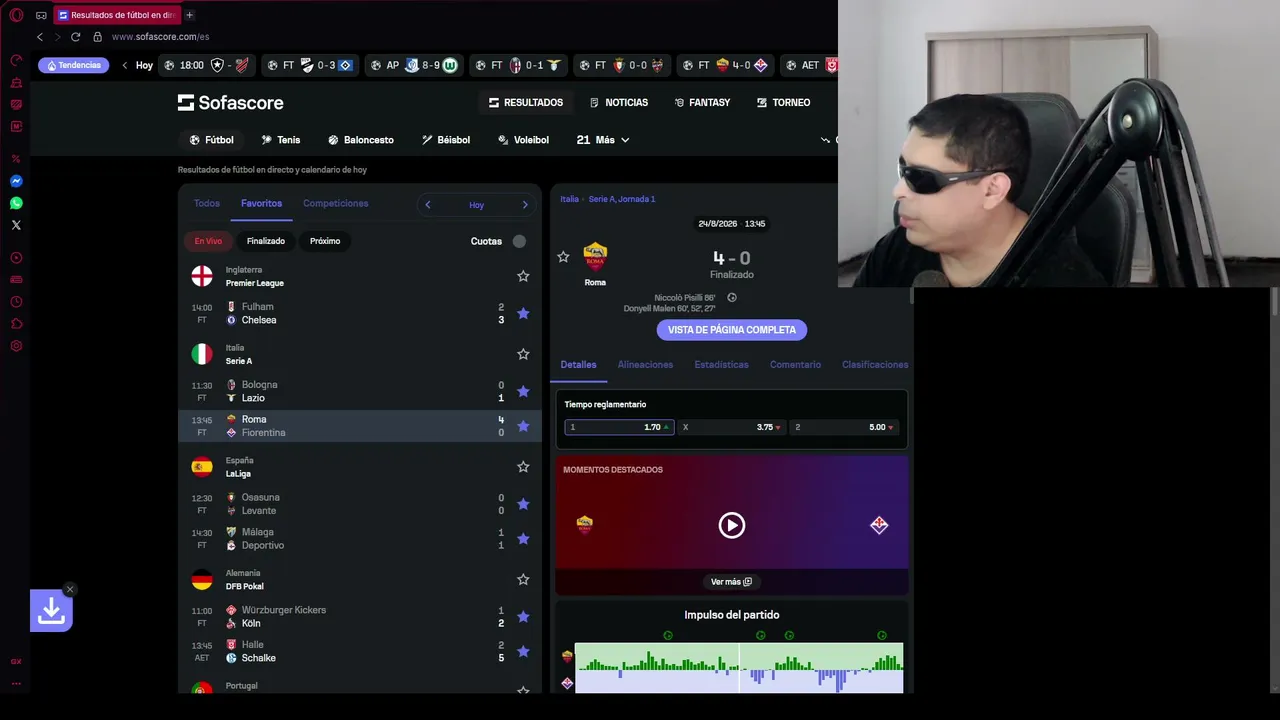
Task: Unfavorite the Halle vs Schalke match
Action: [523, 651]
